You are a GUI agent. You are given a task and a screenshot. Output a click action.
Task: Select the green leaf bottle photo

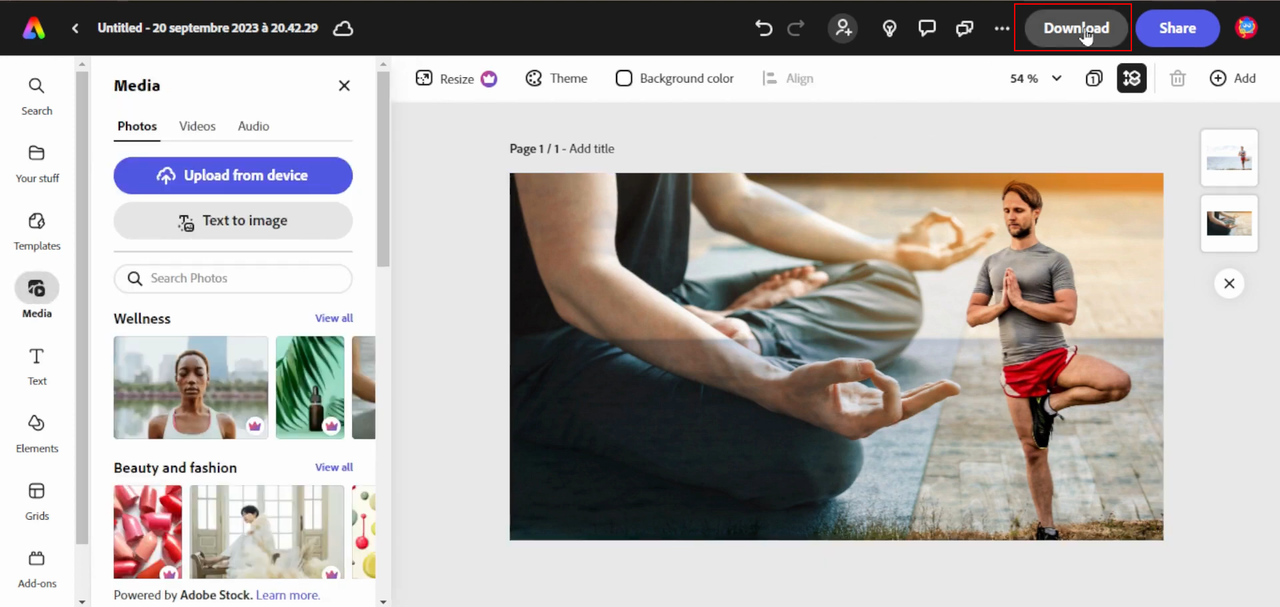pos(310,387)
